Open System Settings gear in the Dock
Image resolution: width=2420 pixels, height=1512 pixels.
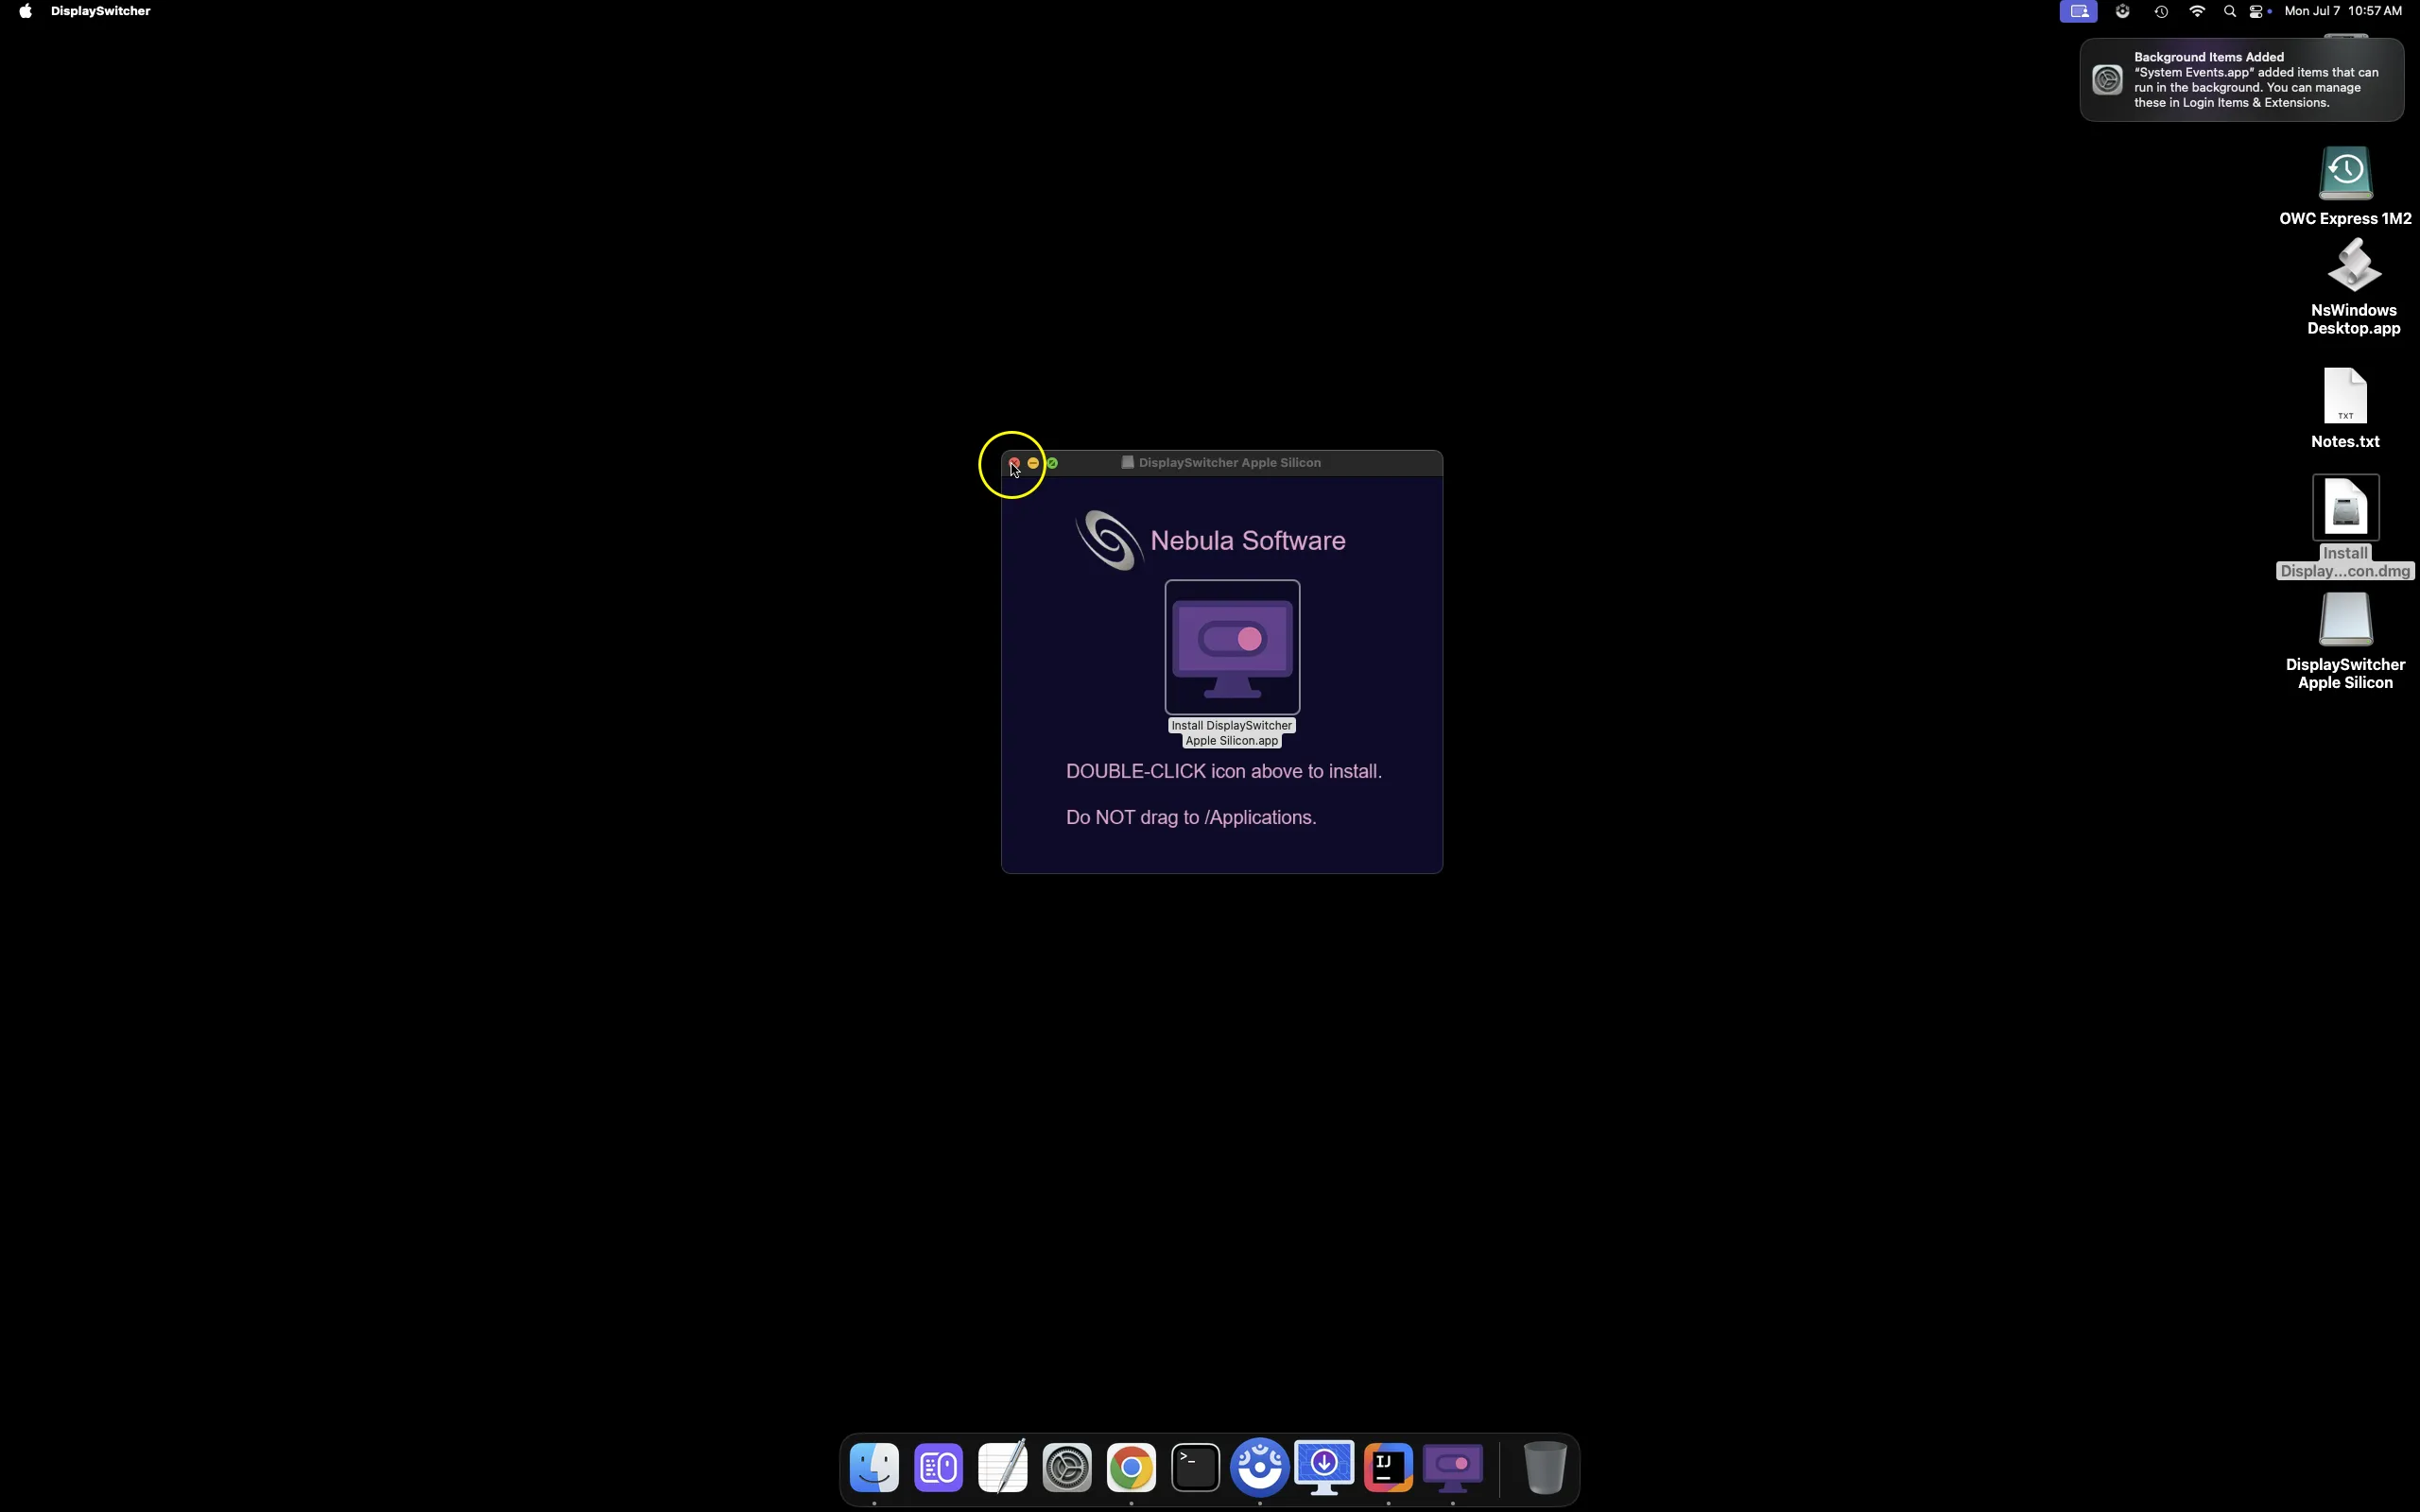coord(1067,1468)
